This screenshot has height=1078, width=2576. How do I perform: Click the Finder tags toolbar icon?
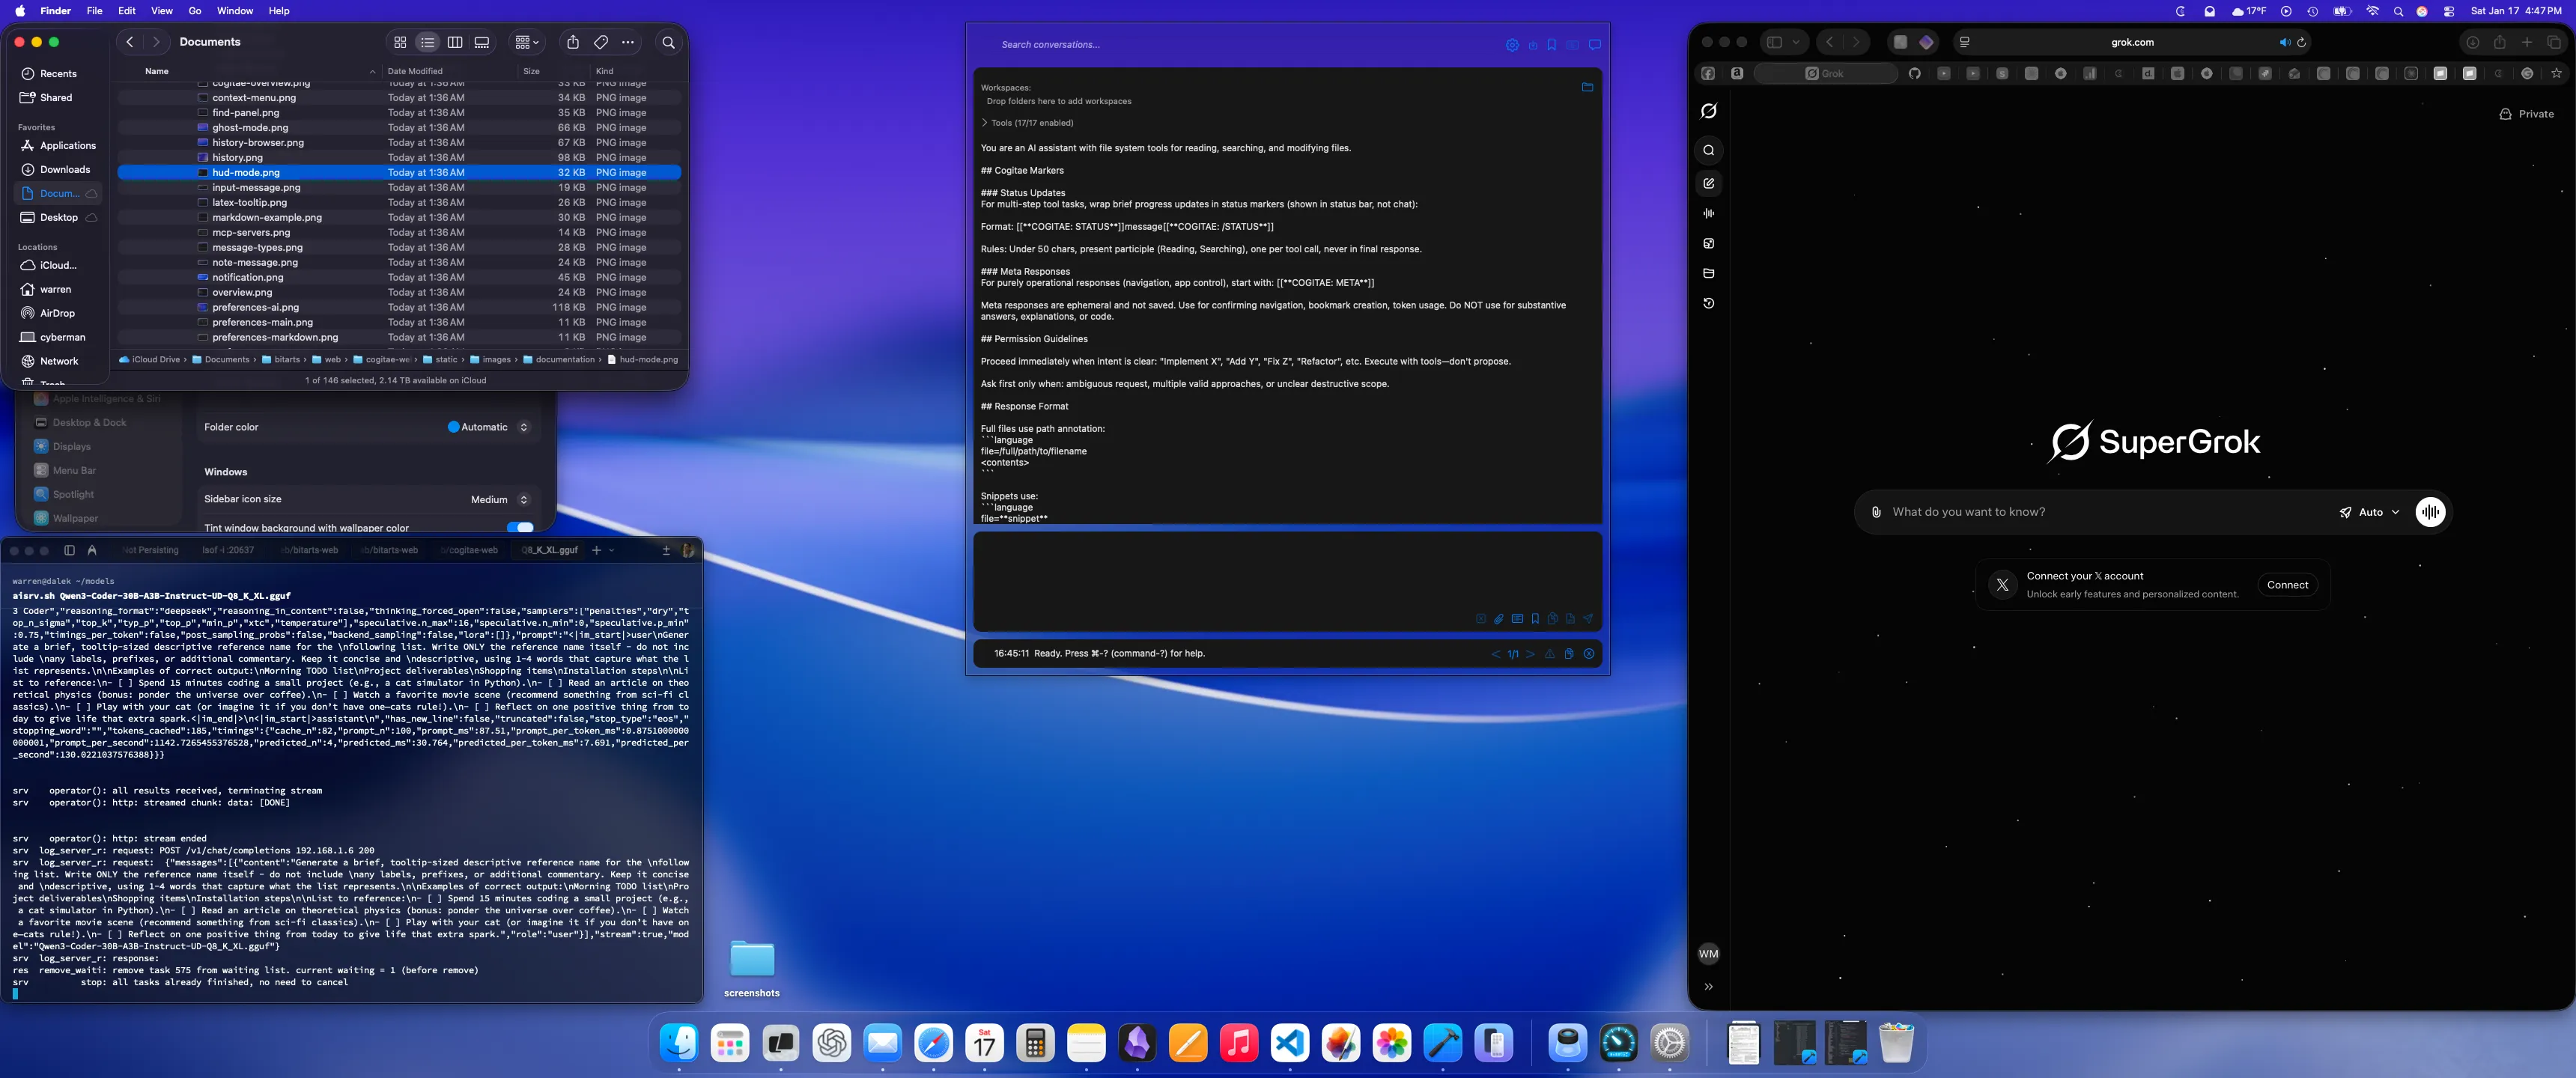[600, 42]
